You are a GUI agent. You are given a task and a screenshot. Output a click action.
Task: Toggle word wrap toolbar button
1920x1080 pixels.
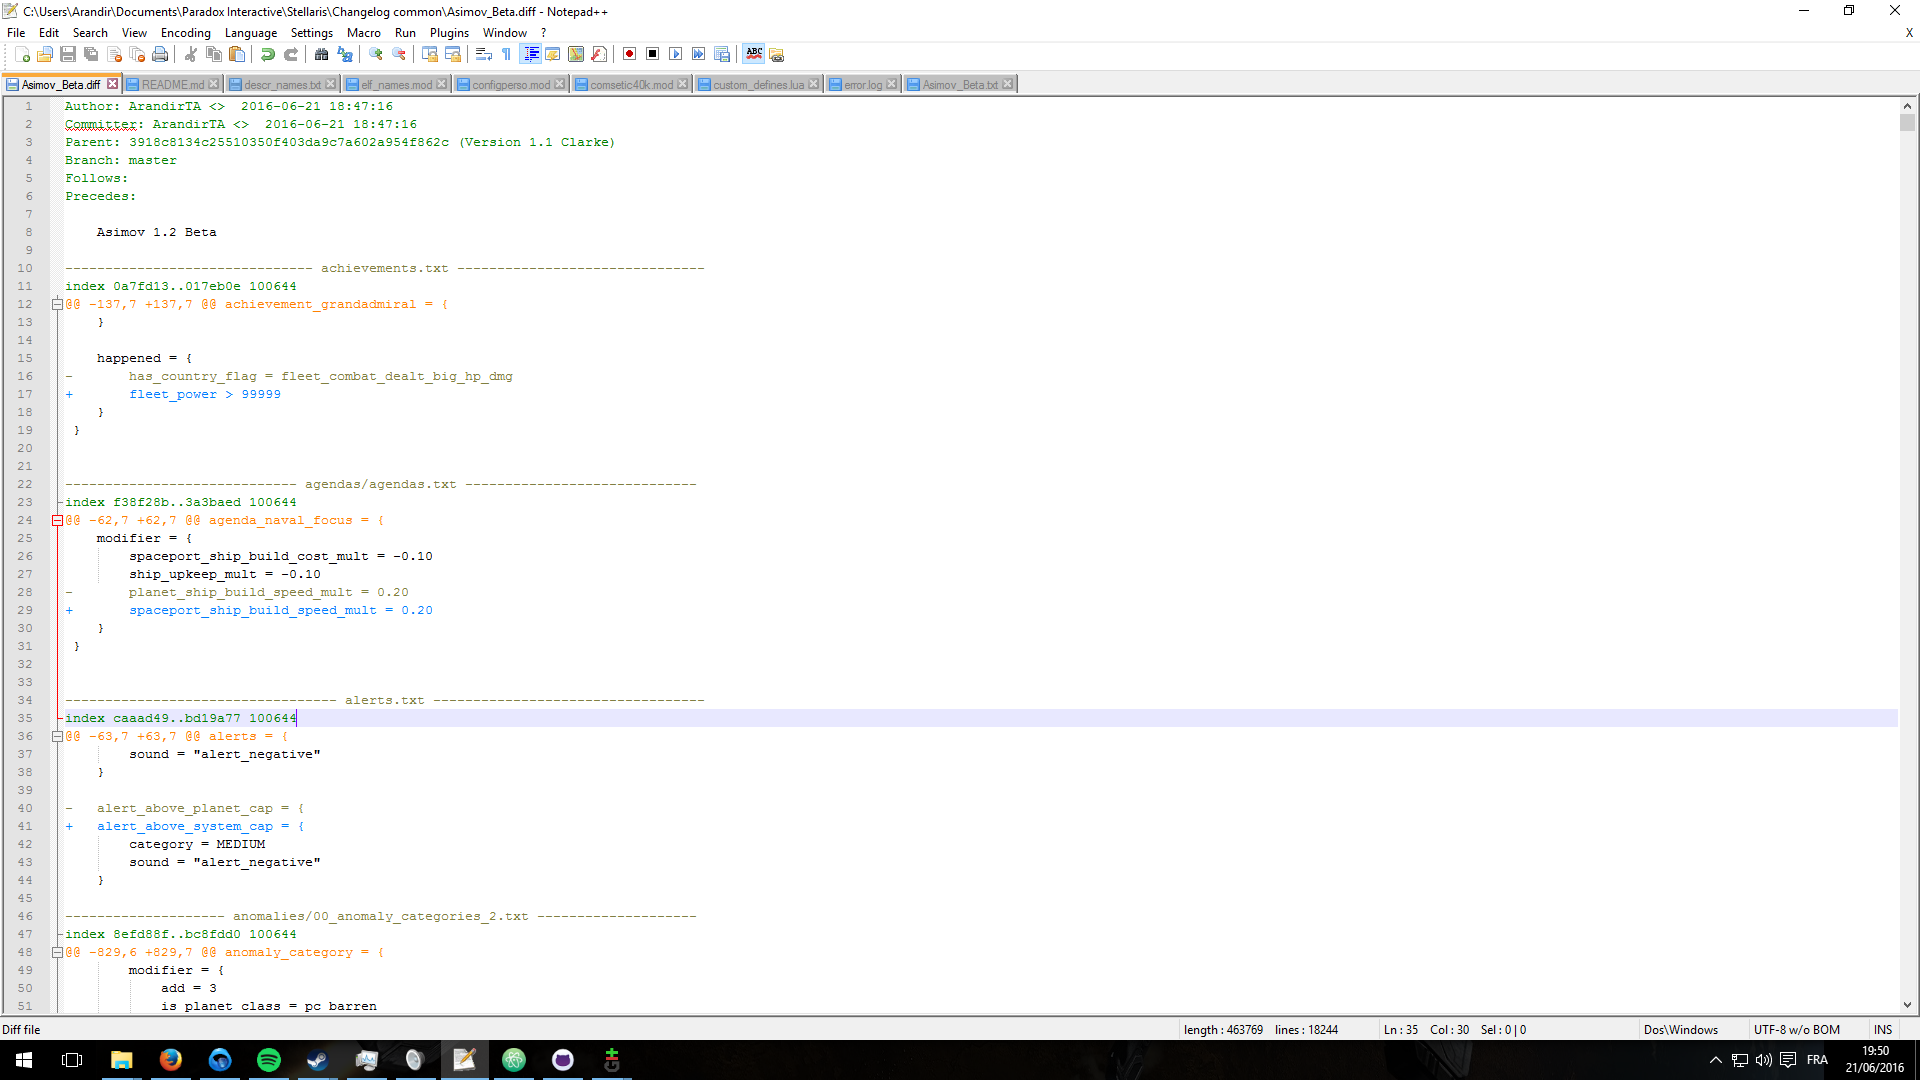[483, 54]
